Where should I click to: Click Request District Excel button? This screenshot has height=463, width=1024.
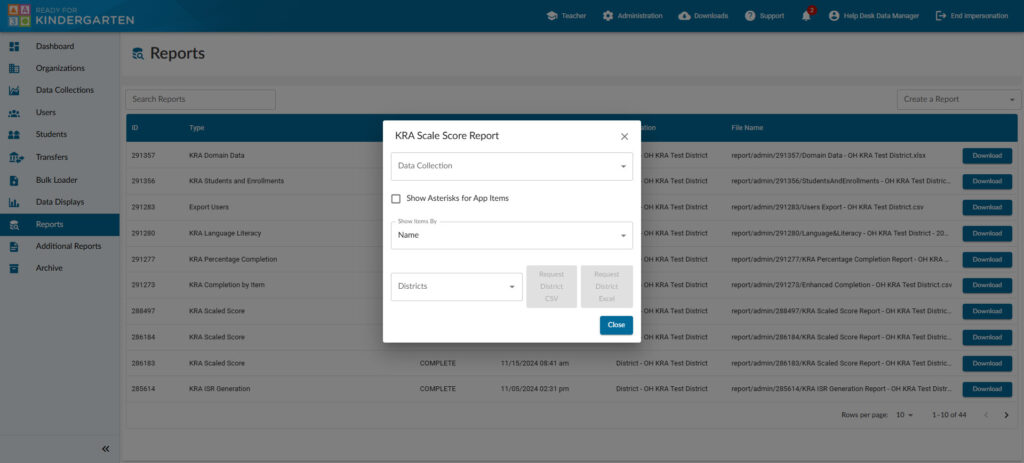click(x=607, y=287)
